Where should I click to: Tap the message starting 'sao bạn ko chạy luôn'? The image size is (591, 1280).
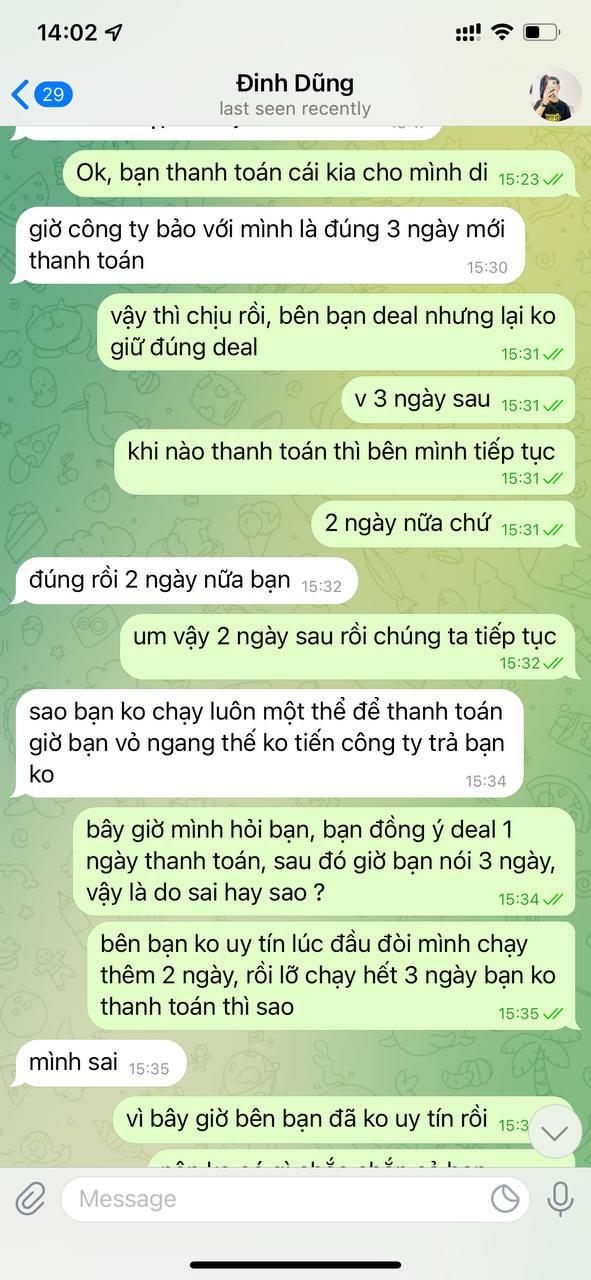(267, 743)
